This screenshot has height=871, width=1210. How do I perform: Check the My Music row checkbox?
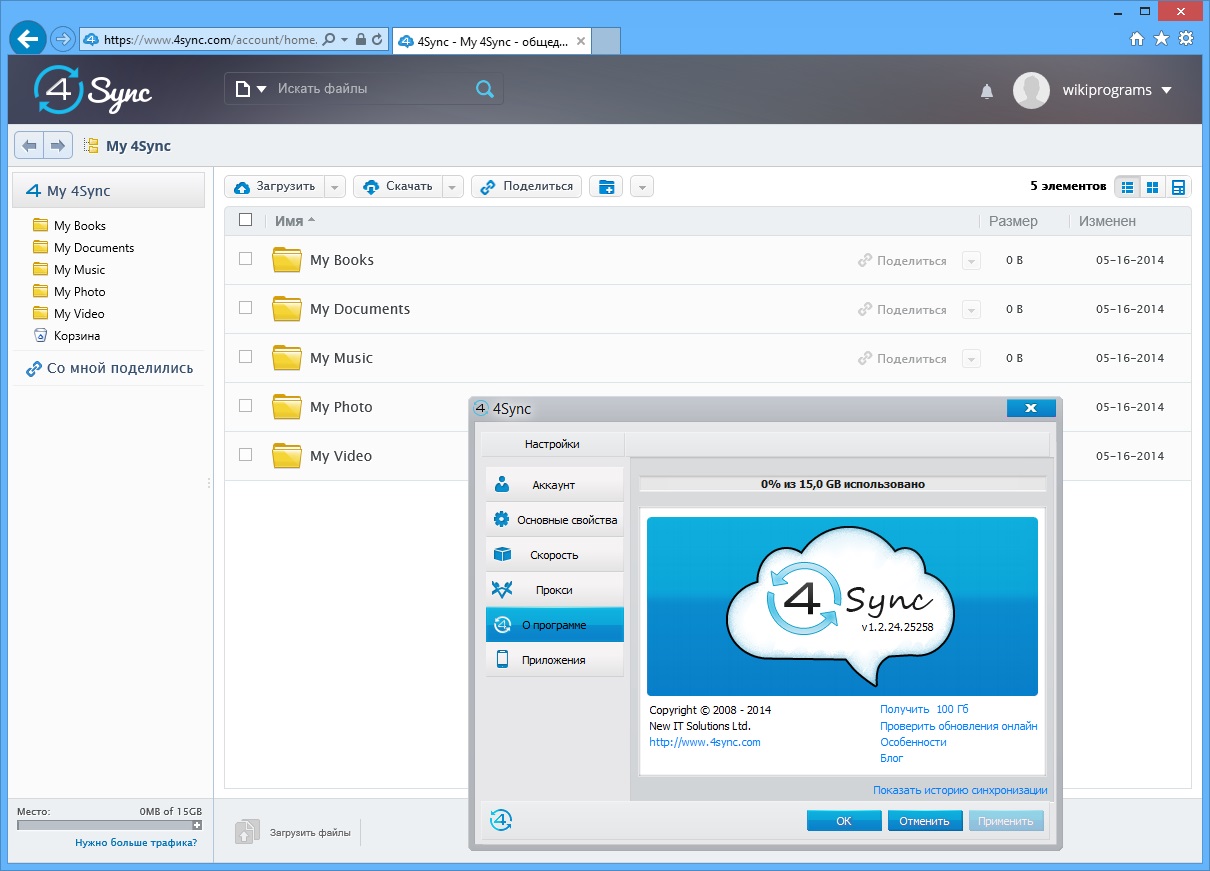pos(246,357)
